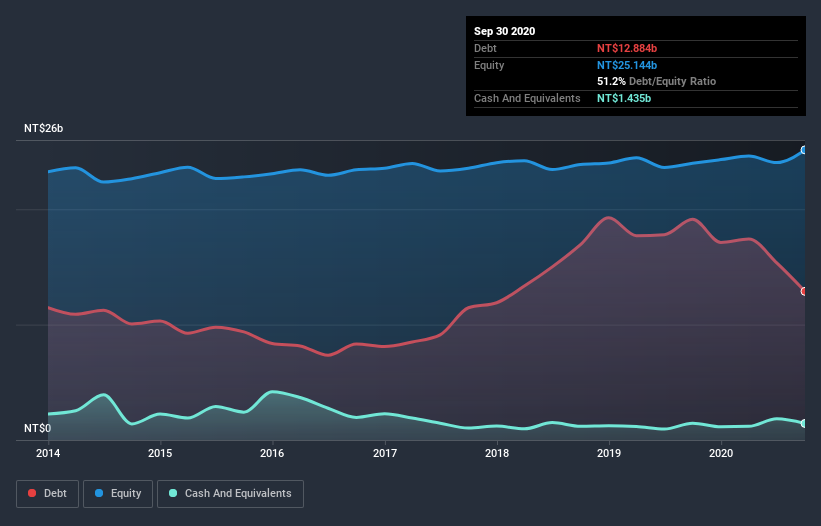
Task: Select the Equity endpoint marker on chart
Action: click(804, 150)
